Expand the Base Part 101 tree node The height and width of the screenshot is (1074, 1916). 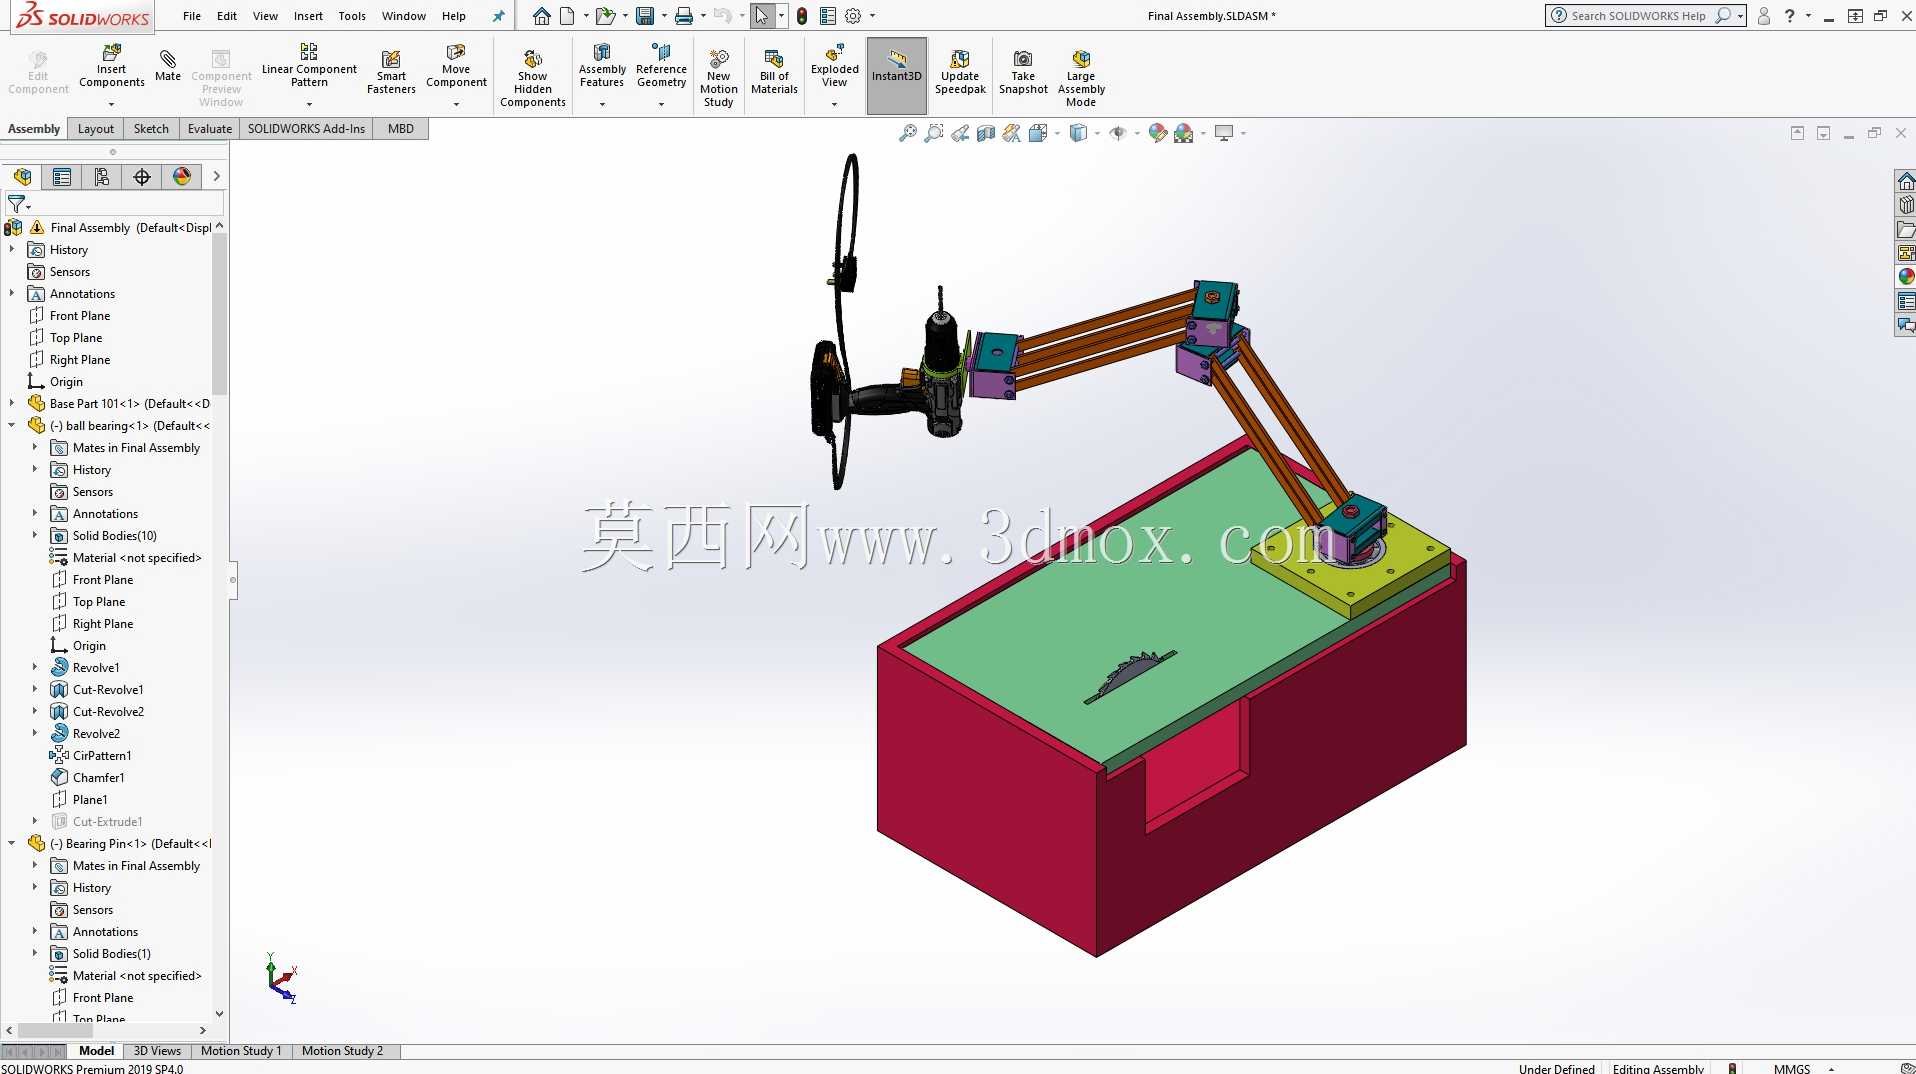(x=12, y=404)
